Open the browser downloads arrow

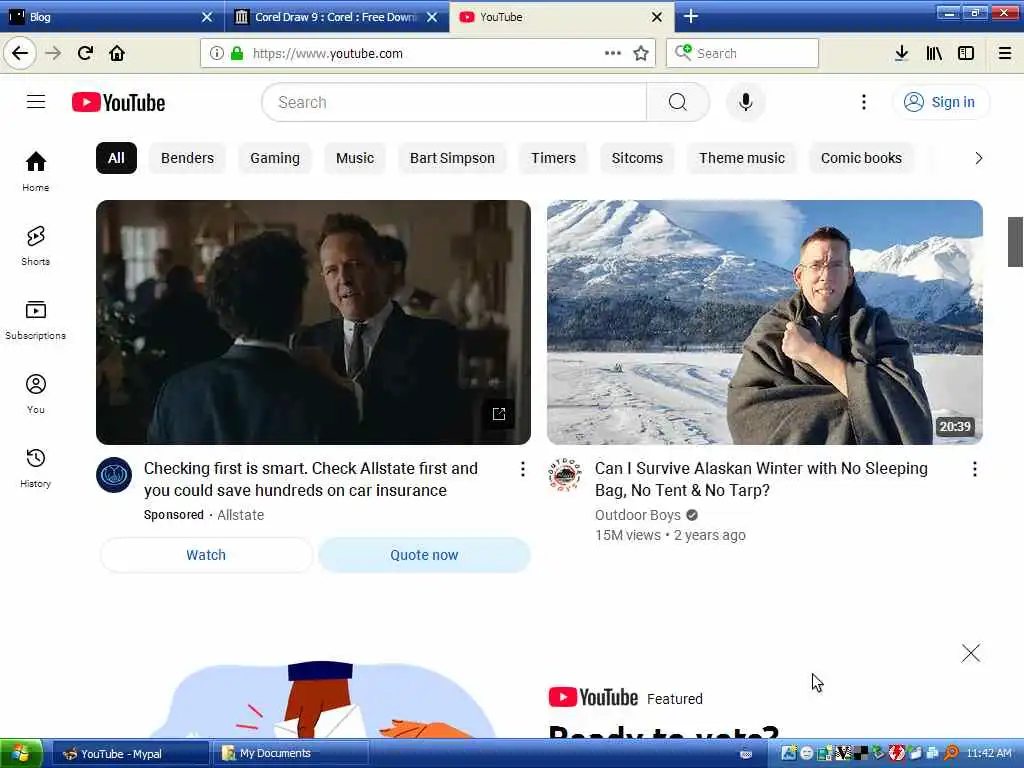901,53
